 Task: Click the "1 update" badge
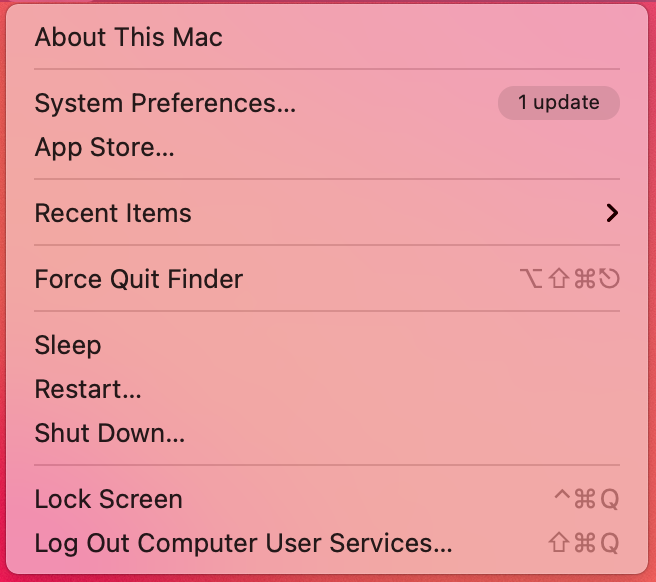[x=558, y=103]
